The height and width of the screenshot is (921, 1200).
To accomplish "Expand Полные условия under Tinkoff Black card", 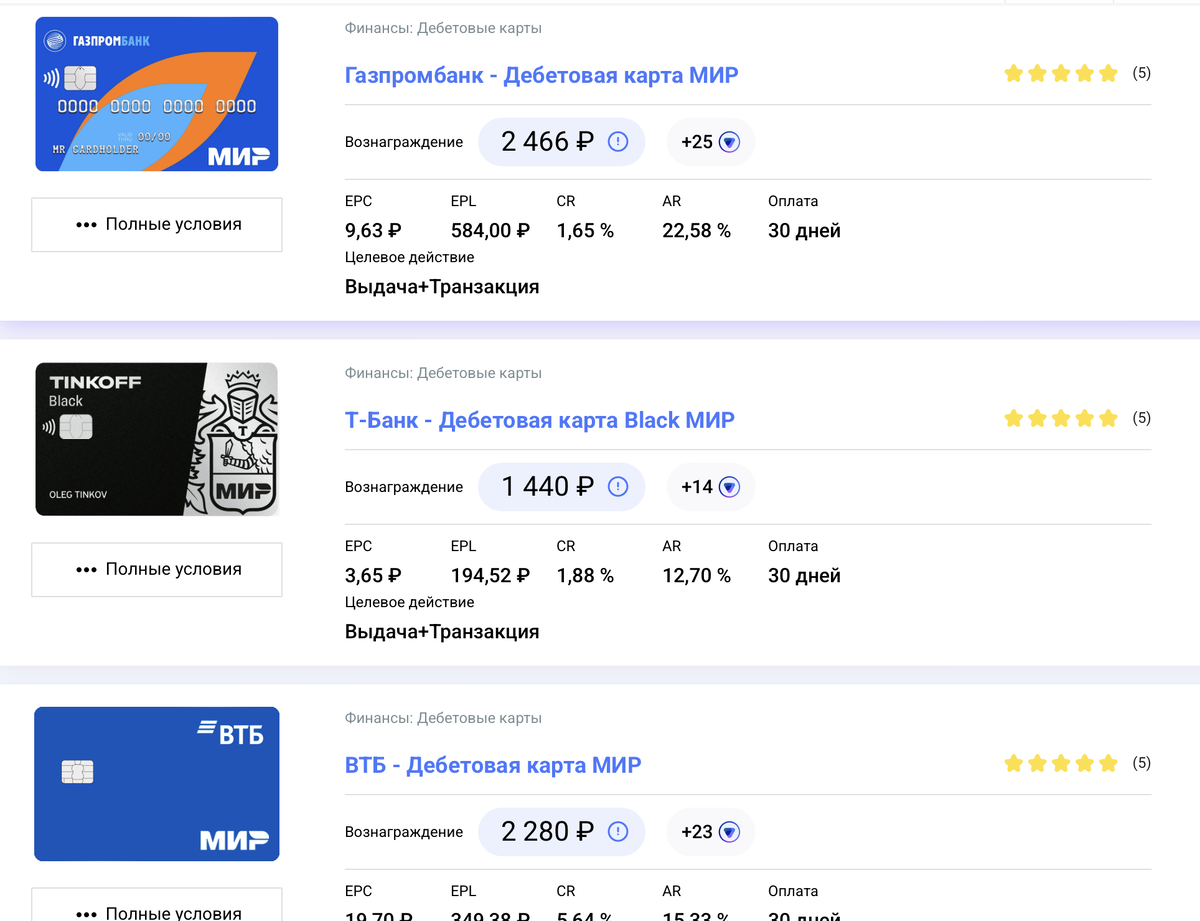I will click(x=157, y=569).
